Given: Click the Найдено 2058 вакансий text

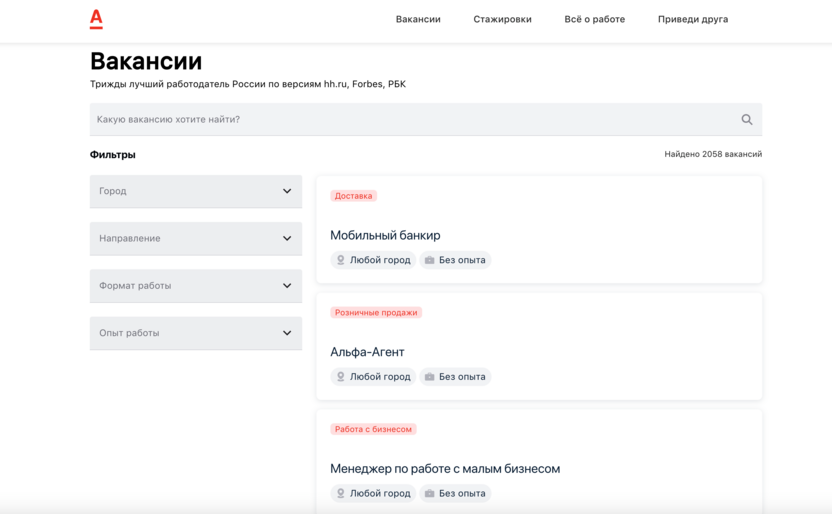Looking at the screenshot, I should click(x=713, y=154).
